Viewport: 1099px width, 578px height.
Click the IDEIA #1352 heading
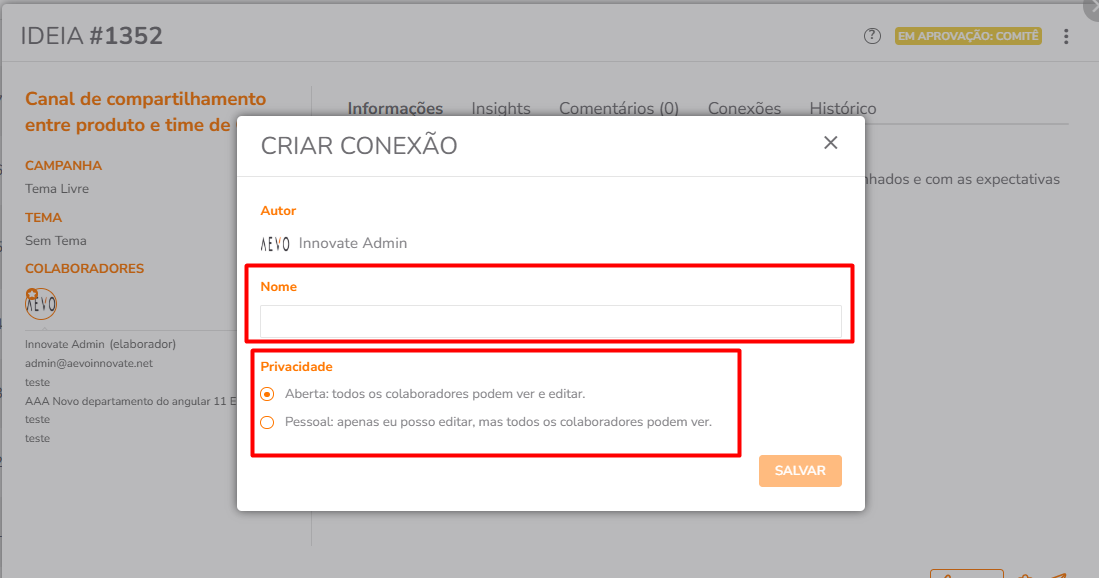click(92, 36)
